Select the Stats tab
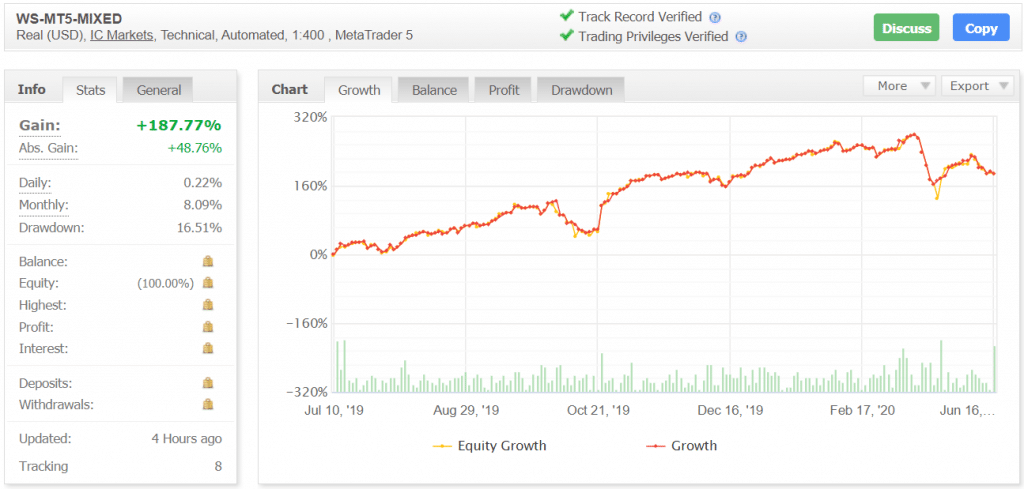1024x489 pixels. coord(90,90)
